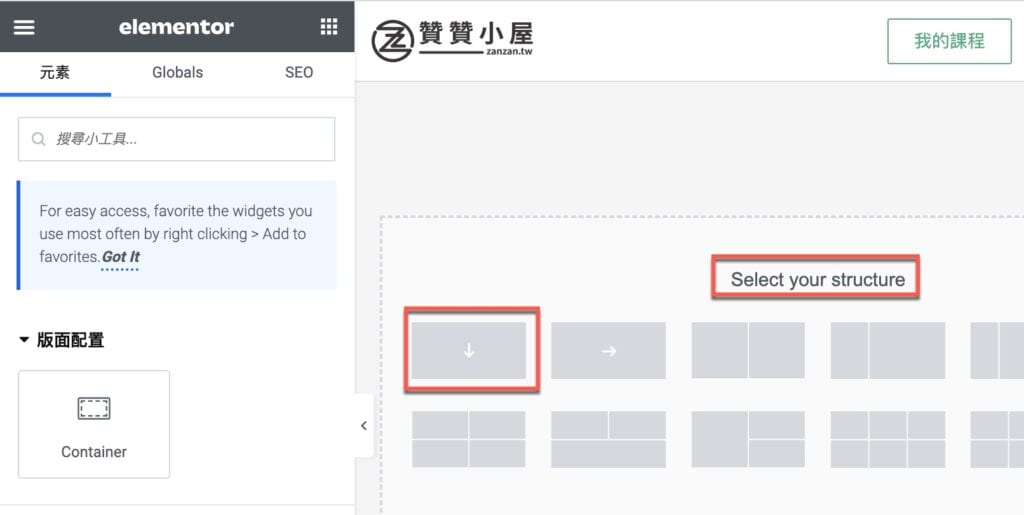1024x515 pixels.
Task: Open the Elementor hamburger menu
Action: click(x=24, y=27)
